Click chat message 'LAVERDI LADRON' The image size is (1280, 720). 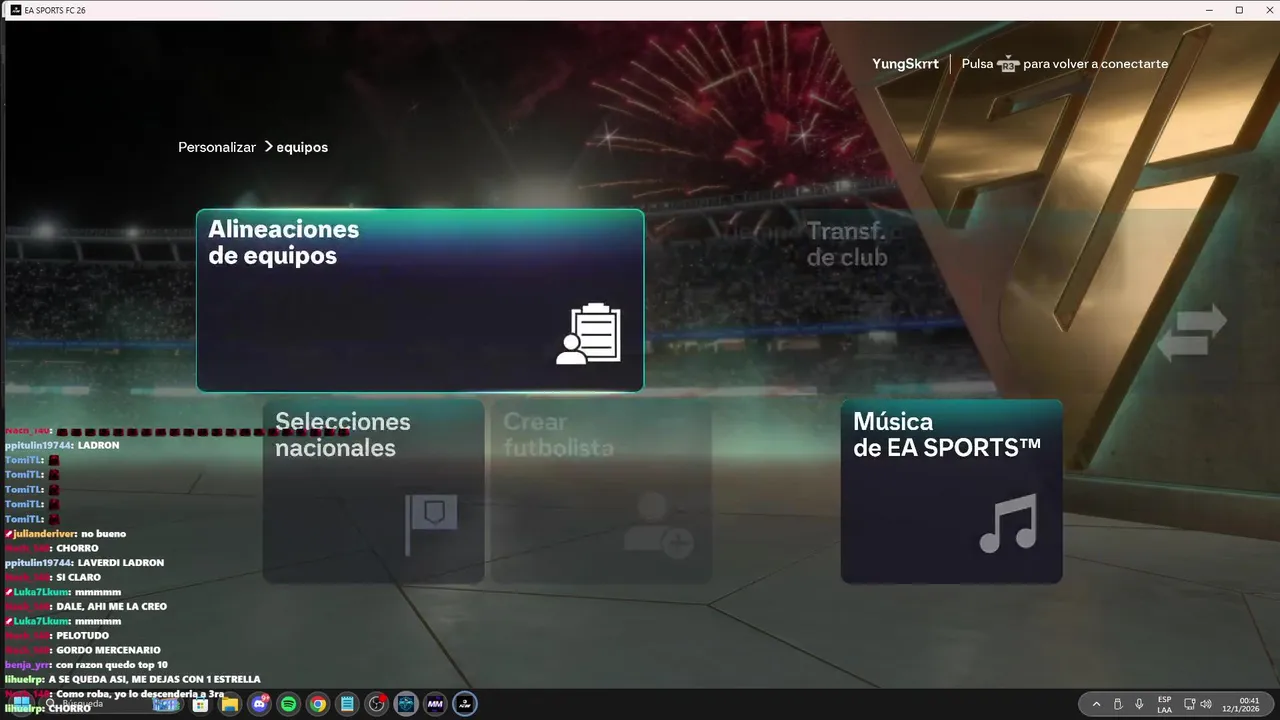[120, 563]
